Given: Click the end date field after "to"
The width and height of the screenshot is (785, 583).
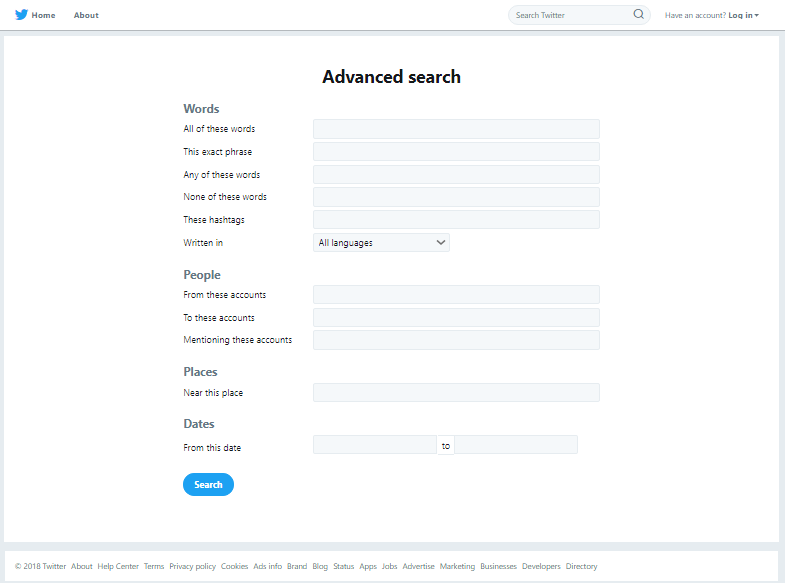Looking at the screenshot, I should click(516, 445).
